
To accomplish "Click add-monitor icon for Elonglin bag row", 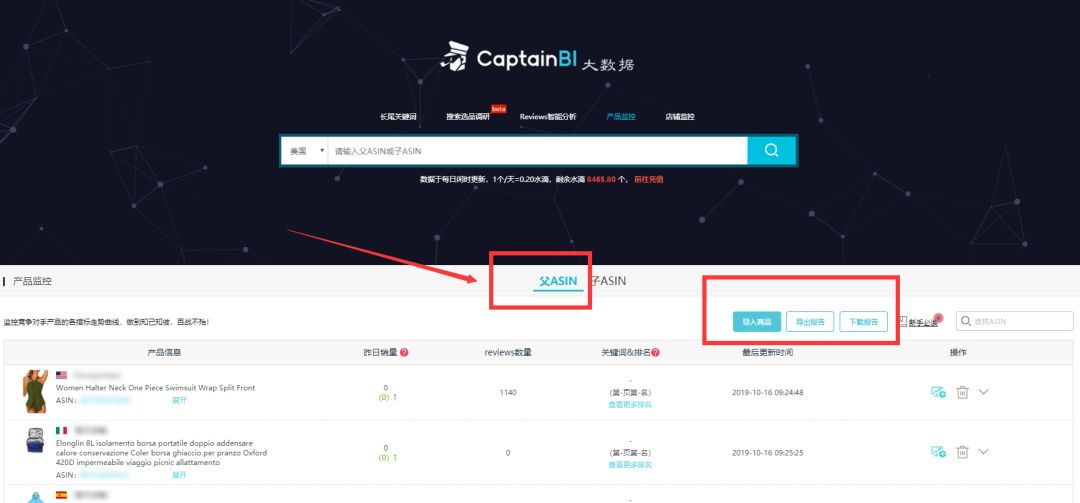I will pyautogui.click(x=938, y=452).
